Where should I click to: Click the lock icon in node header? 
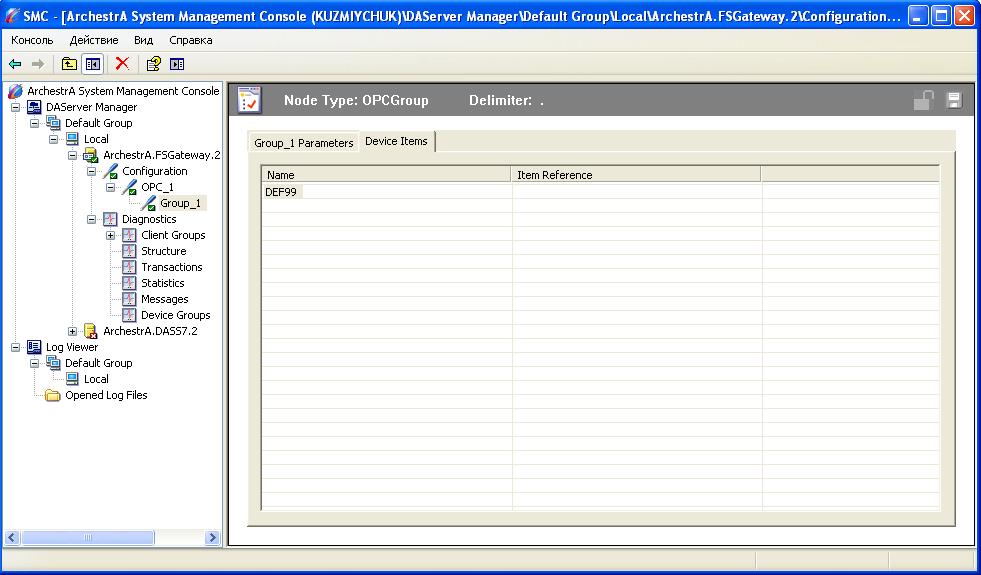[x=923, y=100]
